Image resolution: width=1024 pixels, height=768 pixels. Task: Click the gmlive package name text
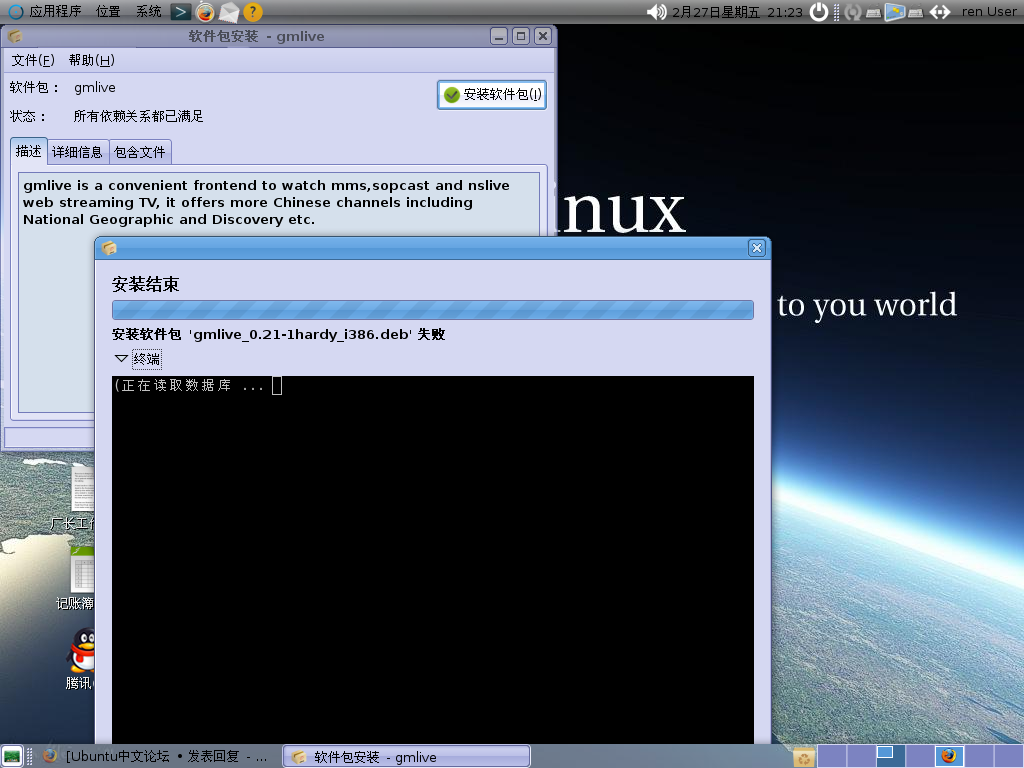(95, 88)
